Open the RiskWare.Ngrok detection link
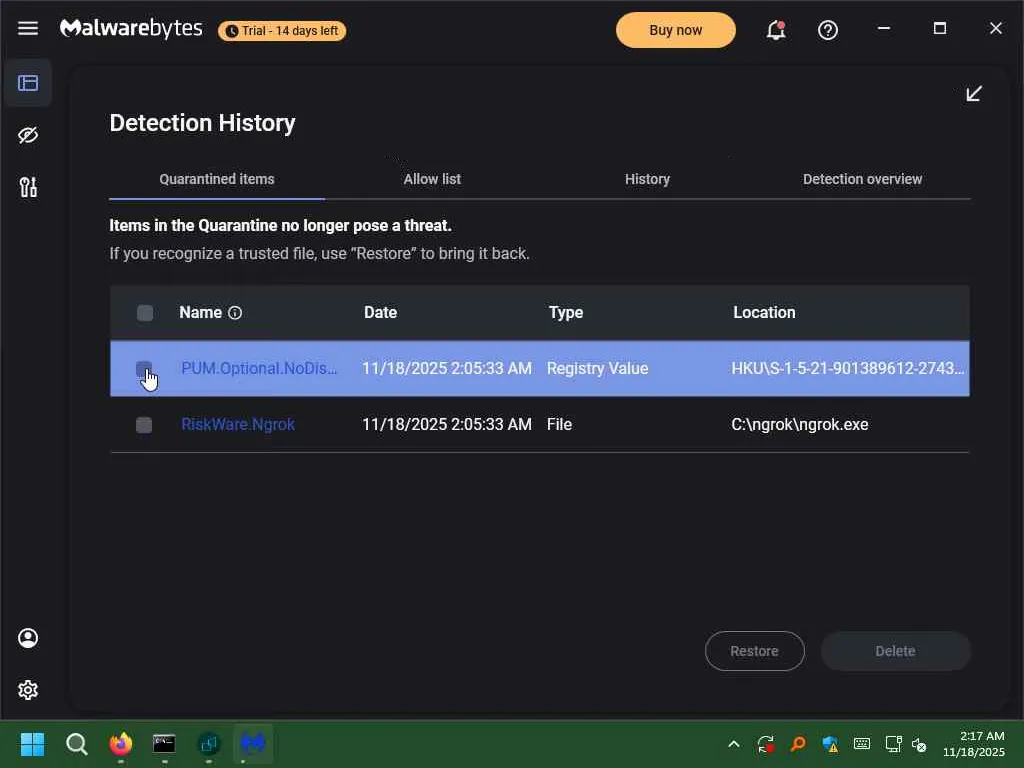 click(238, 424)
